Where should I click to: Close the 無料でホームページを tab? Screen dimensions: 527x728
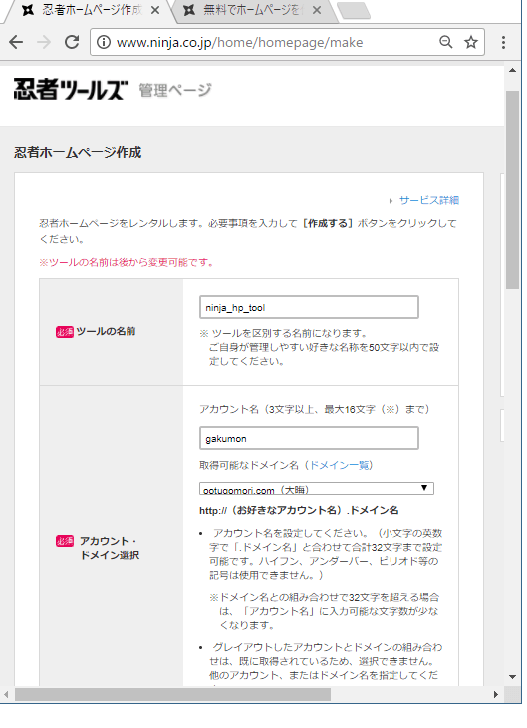coord(317,10)
